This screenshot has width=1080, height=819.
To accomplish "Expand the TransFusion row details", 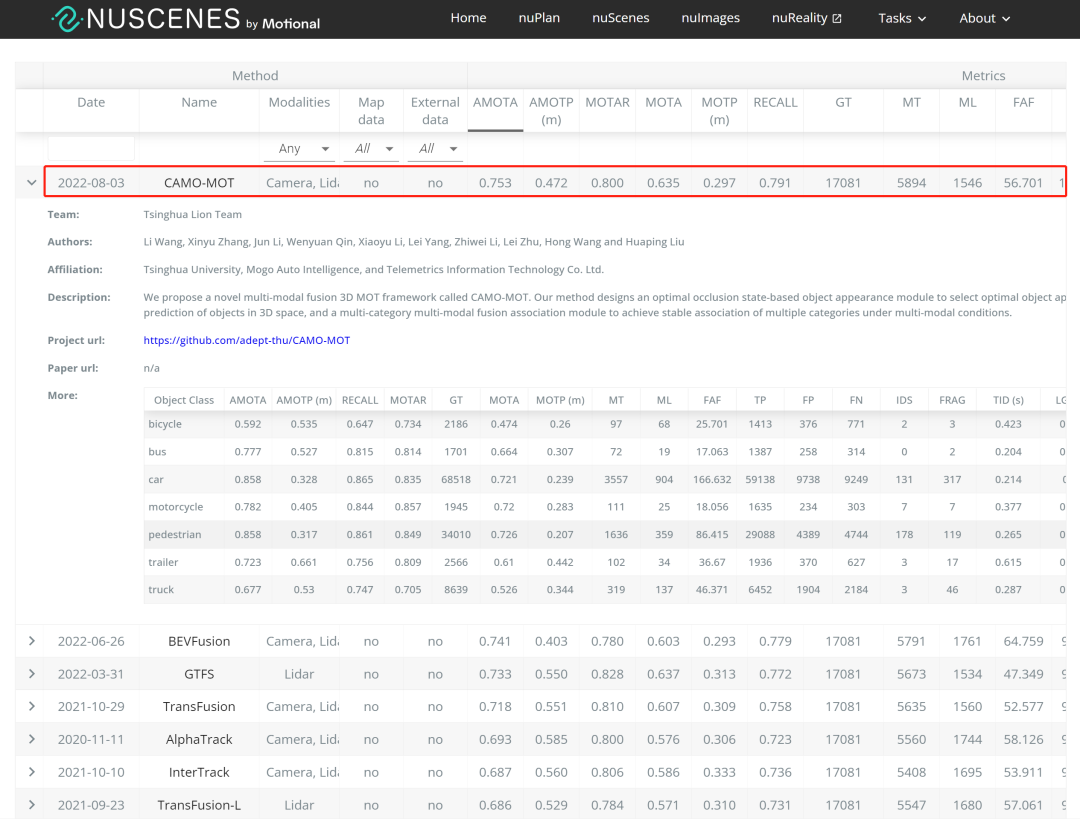I will [x=31, y=707].
